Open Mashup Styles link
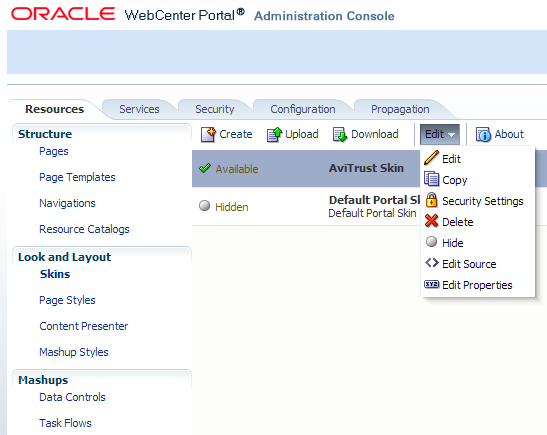The width and height of the screenshot is (547, 435). coord(74,352)
